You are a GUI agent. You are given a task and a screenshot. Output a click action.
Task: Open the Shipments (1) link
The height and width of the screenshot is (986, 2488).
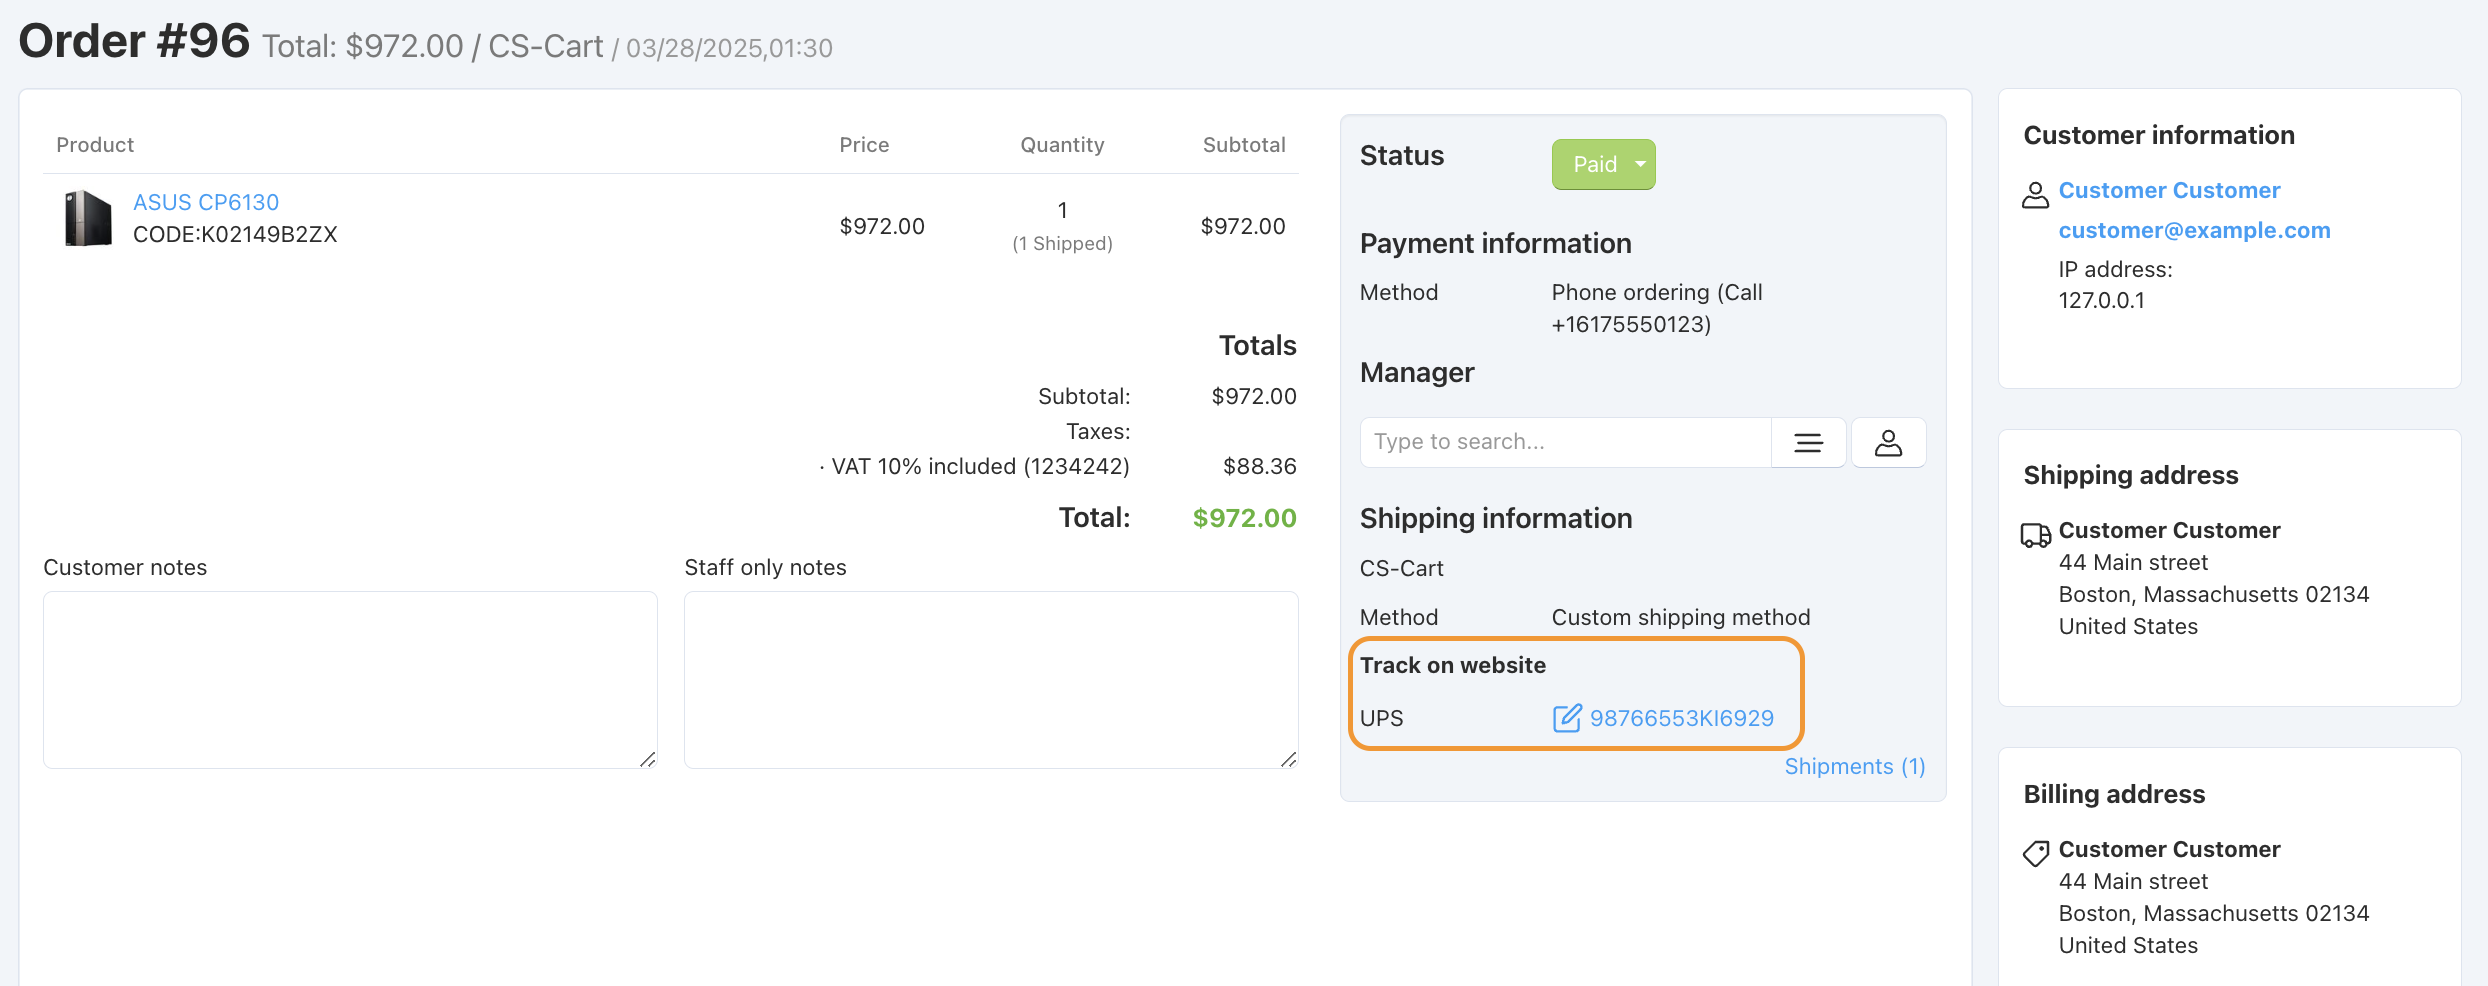(x=1855, y=766)
